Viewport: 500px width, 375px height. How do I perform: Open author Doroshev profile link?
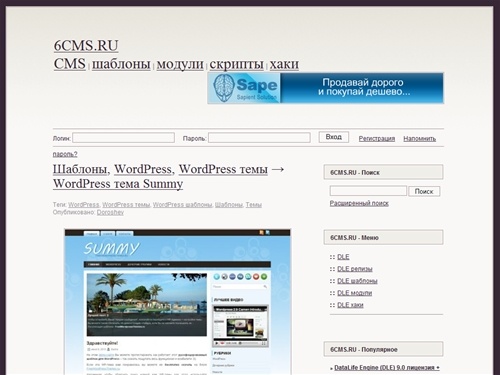pos(110,212)
